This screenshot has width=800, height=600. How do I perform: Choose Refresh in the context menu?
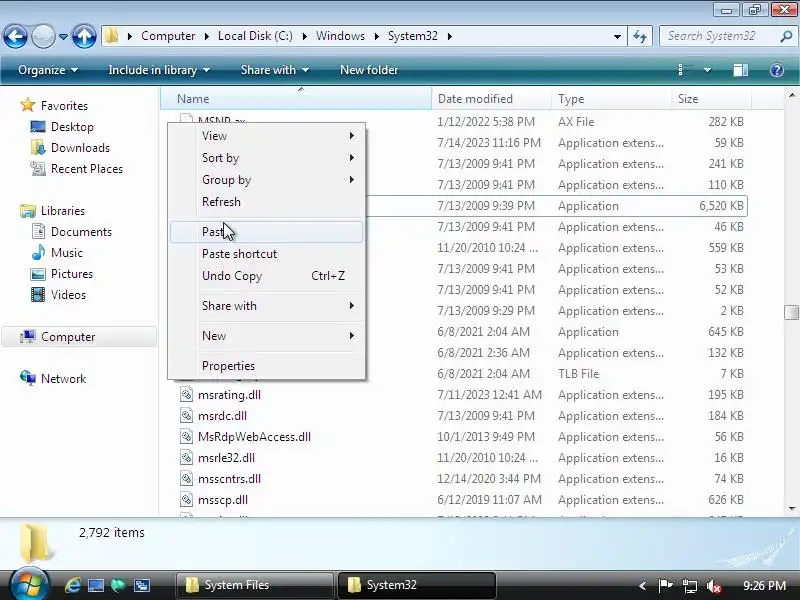click(266, 202)
